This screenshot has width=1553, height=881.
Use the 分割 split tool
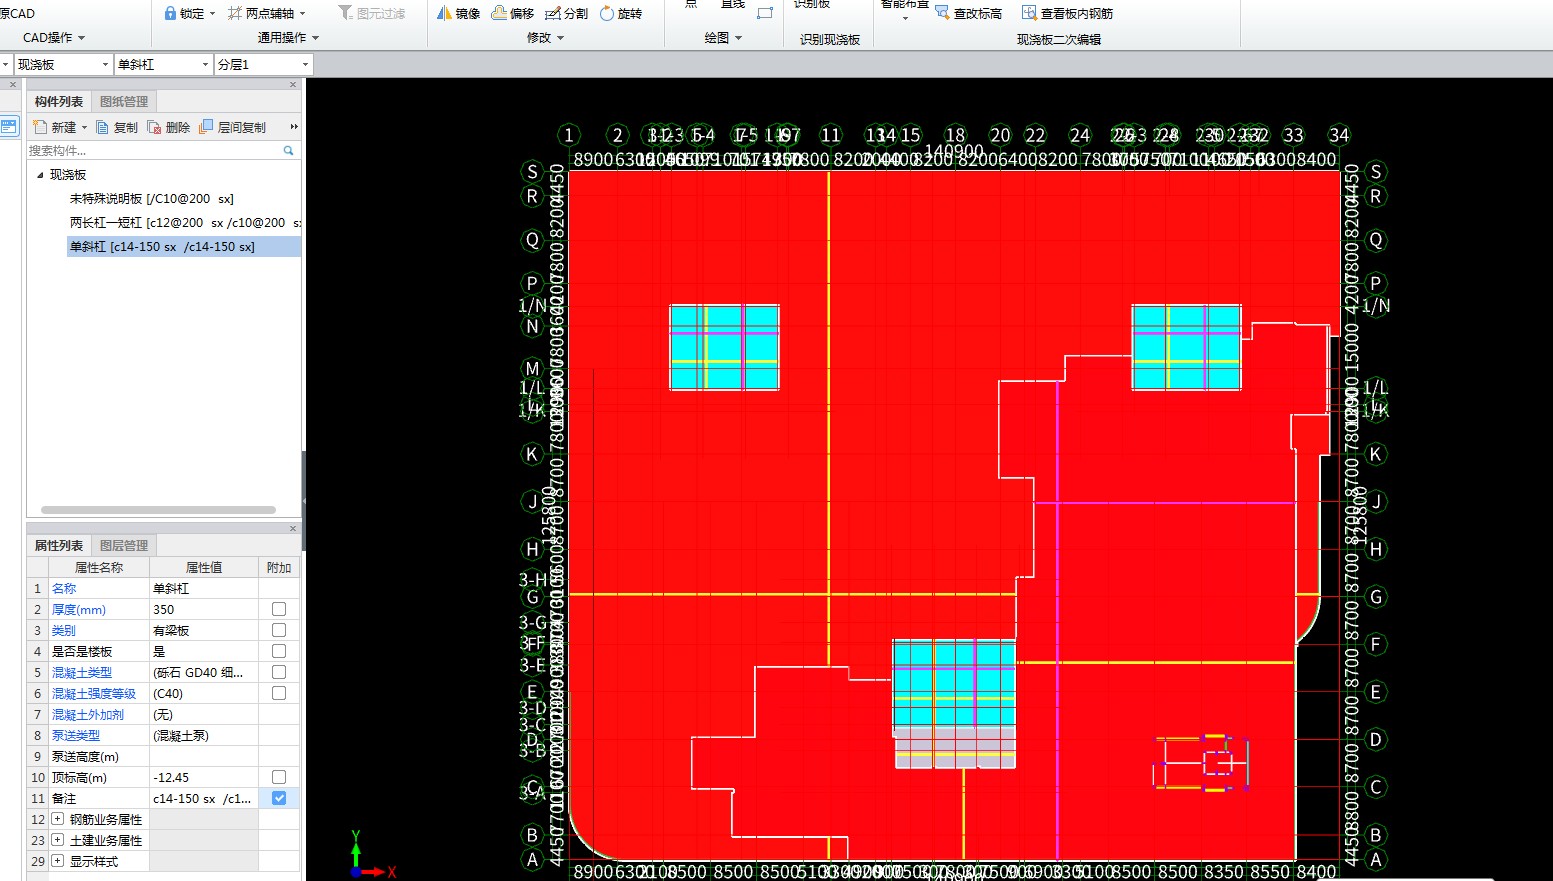[566, 13]
